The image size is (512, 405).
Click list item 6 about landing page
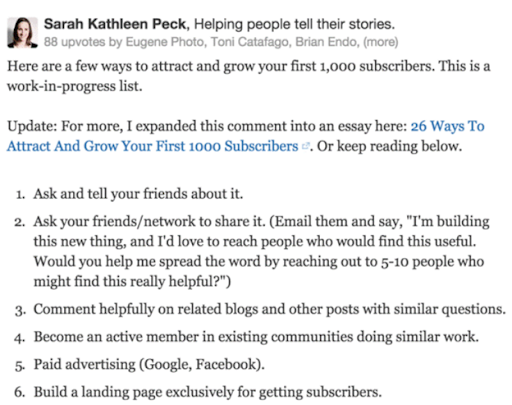point(207,392)
